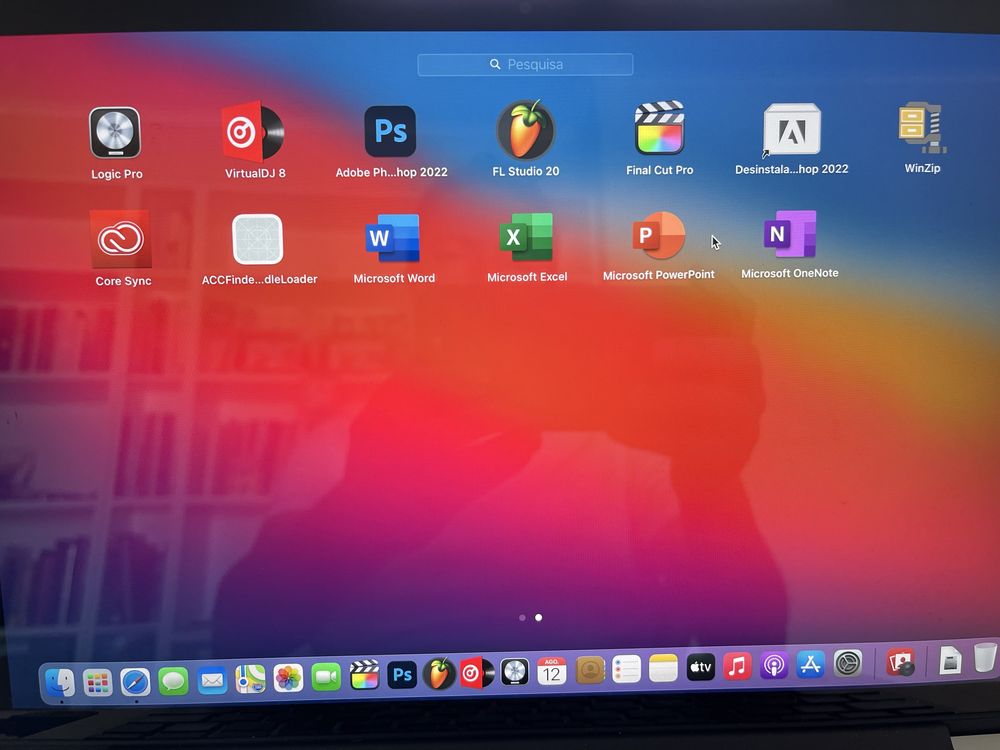Switch to first Launchpad page dot
Viewport: 1000px width, 750px height.
(522, 617)
